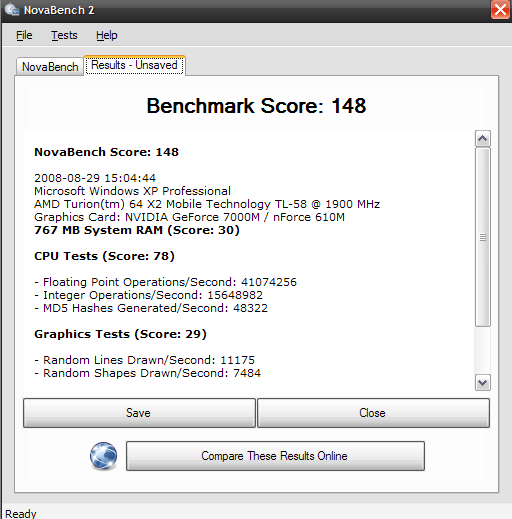Switch to the NovaBench tab
Viewport: 512px width, 519px height.
pyautogui.click(x=50, y=67)
